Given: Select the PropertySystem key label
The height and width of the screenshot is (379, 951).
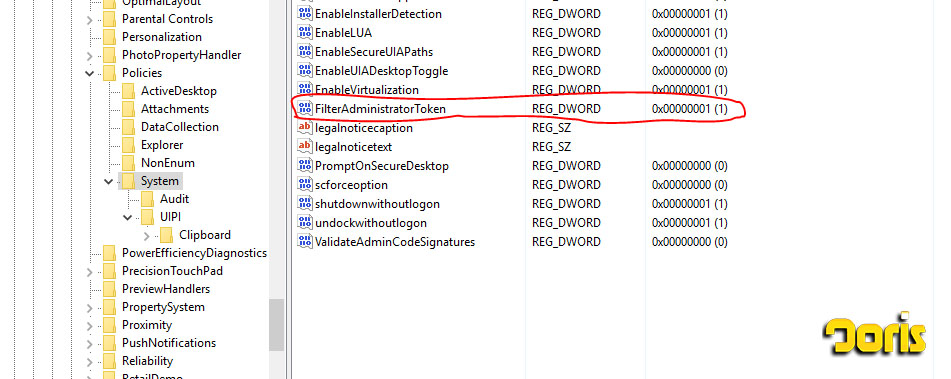Looking at the screenshot, I should (x=163, y=307).
